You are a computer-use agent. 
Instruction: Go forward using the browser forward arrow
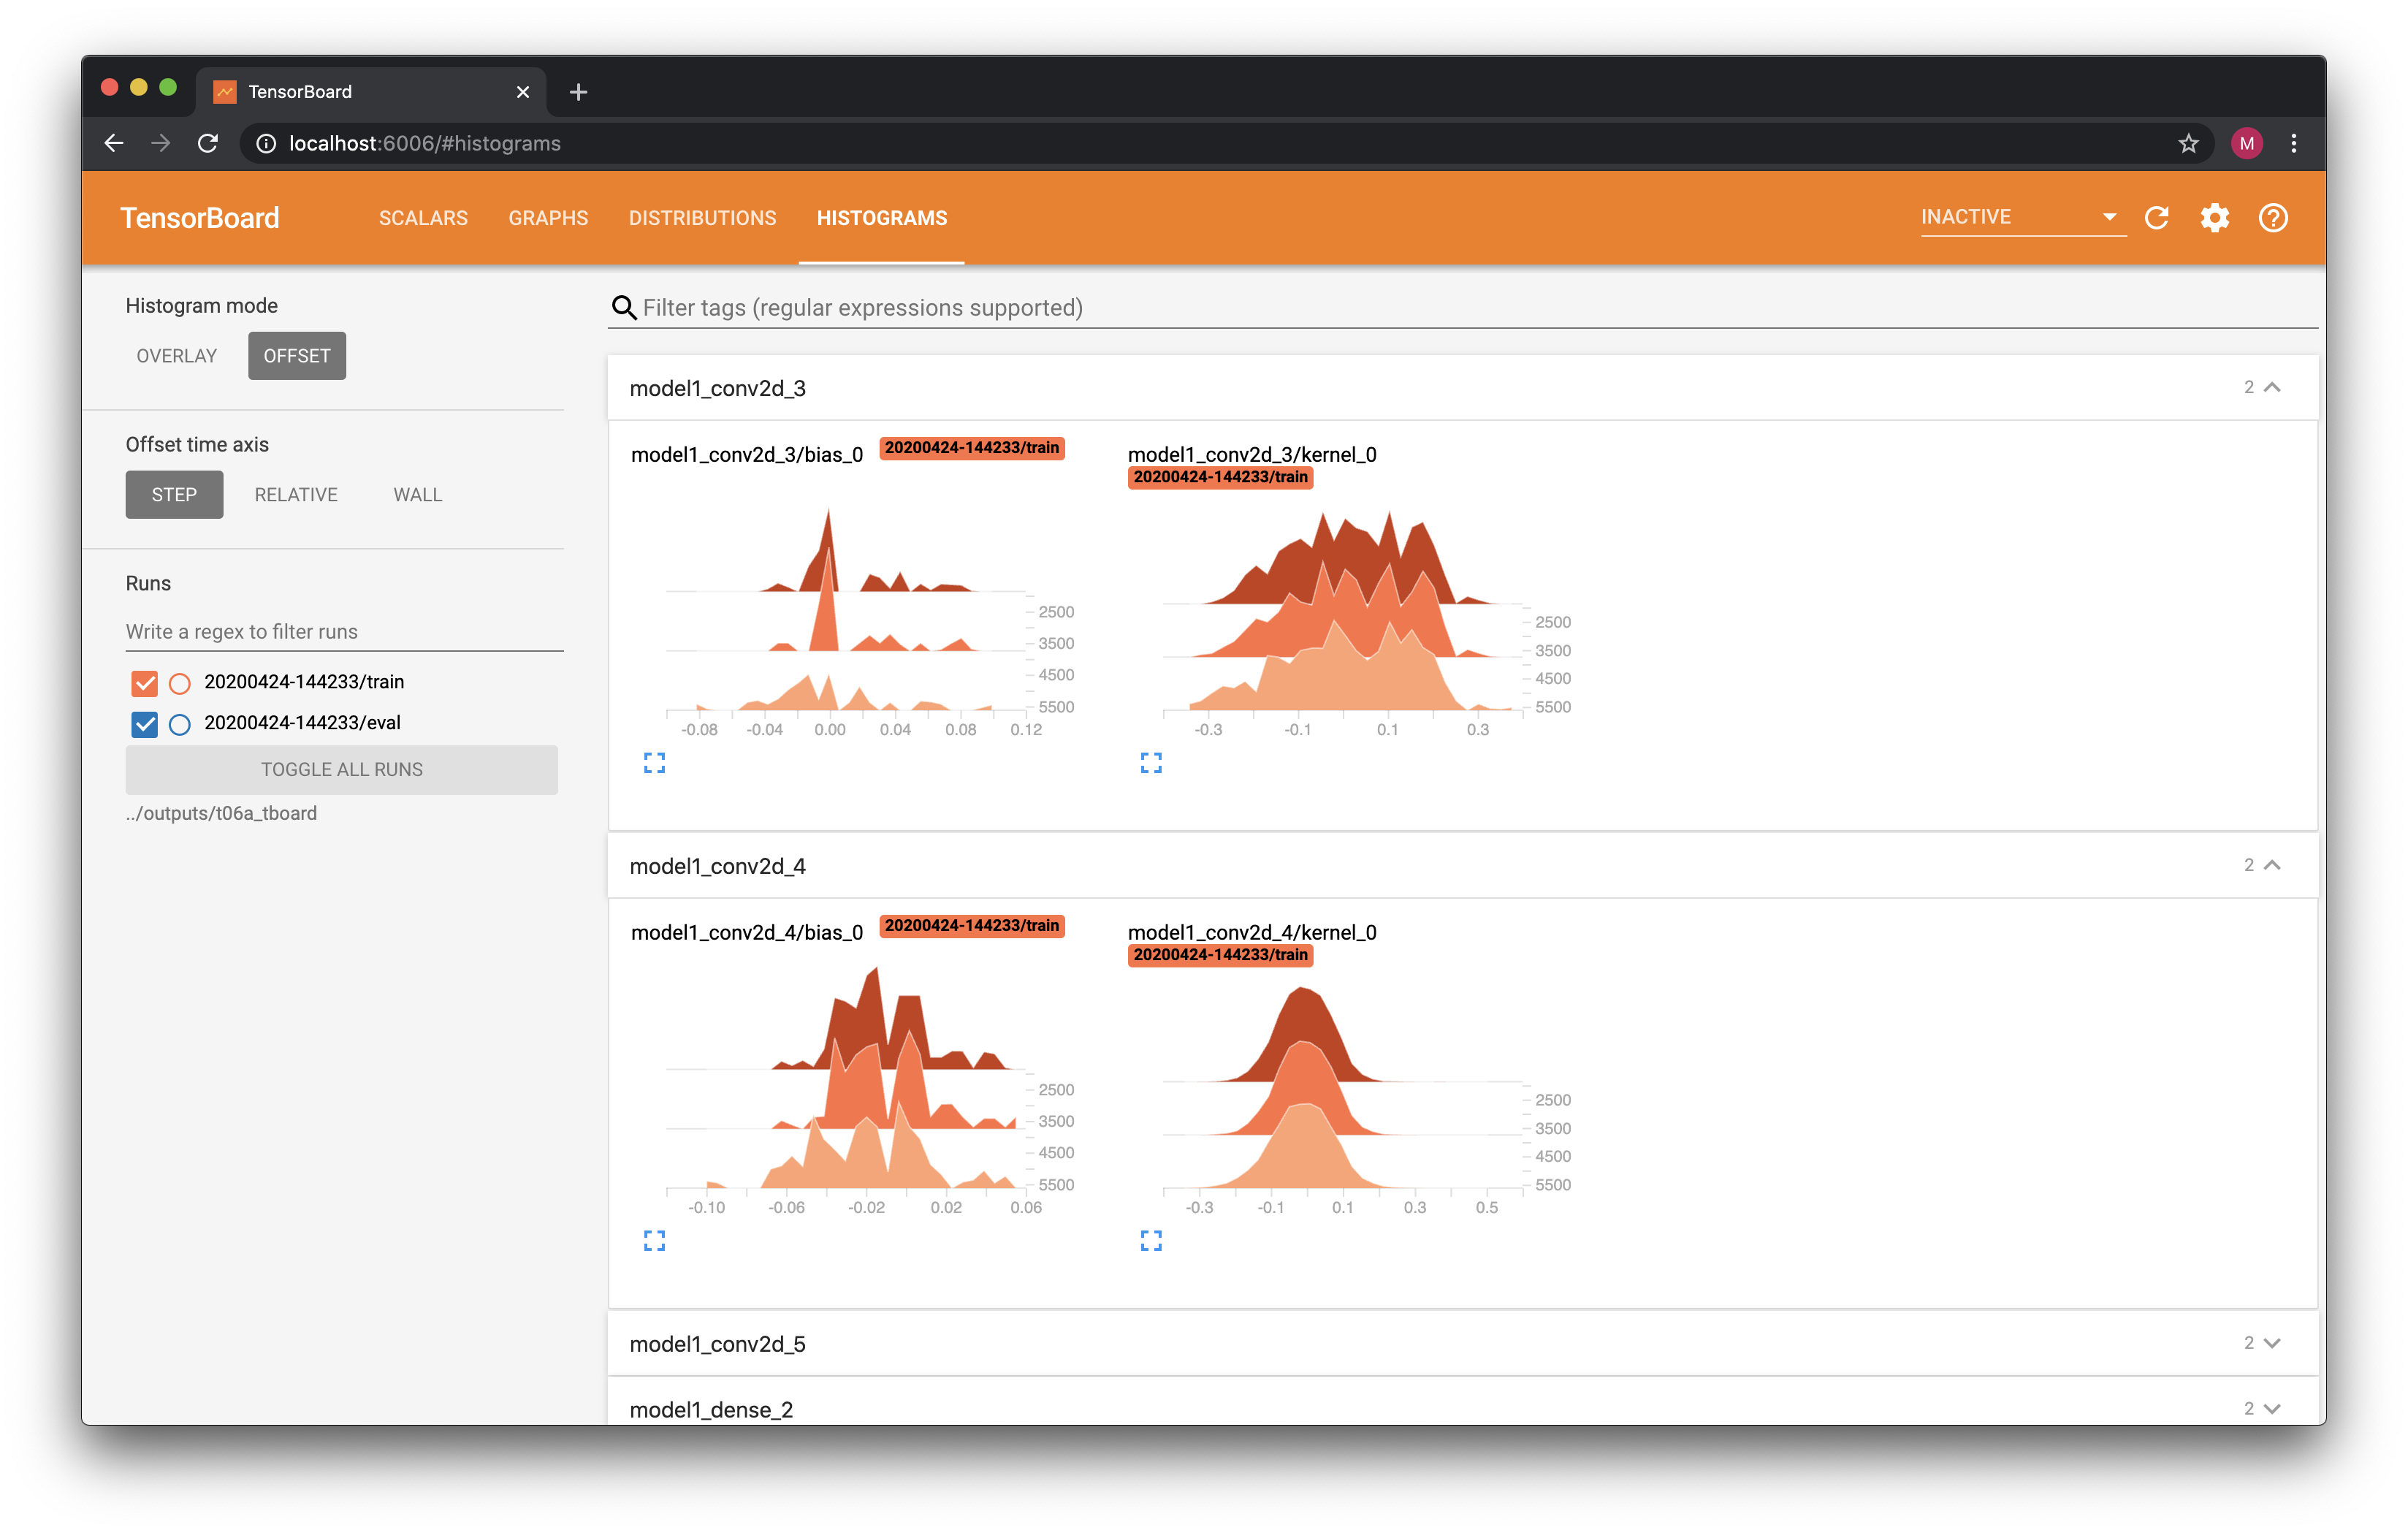[x=161, y=143]
